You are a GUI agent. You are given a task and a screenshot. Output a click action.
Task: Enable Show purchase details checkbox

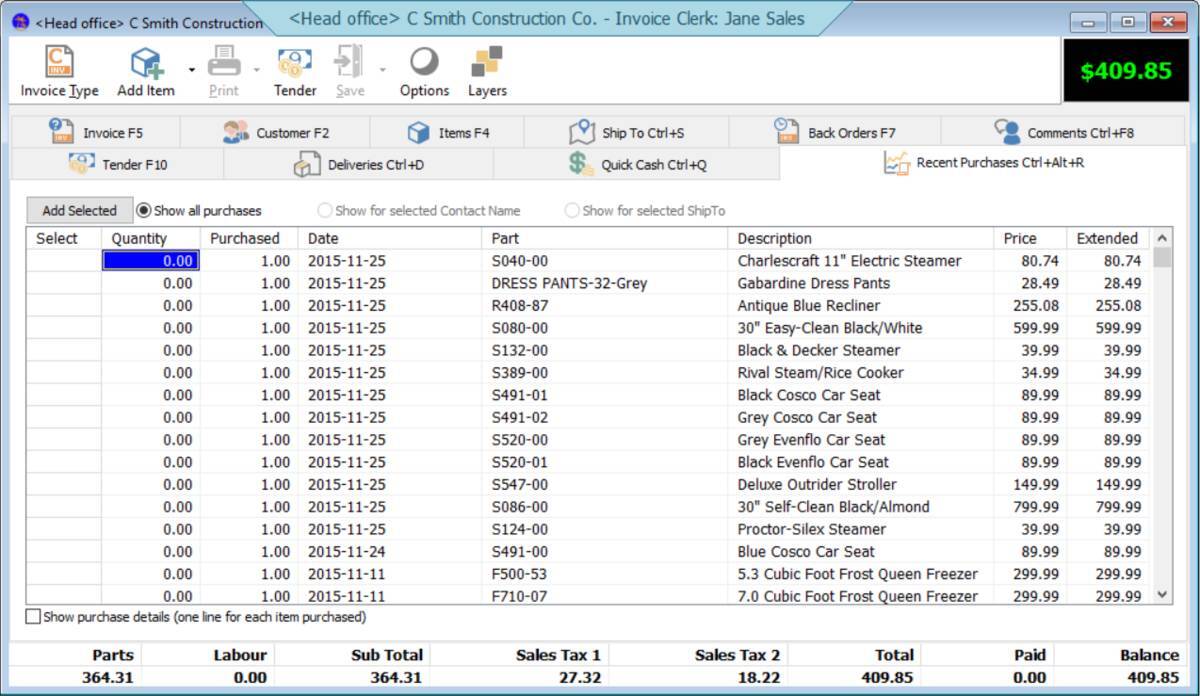[34, 617]
